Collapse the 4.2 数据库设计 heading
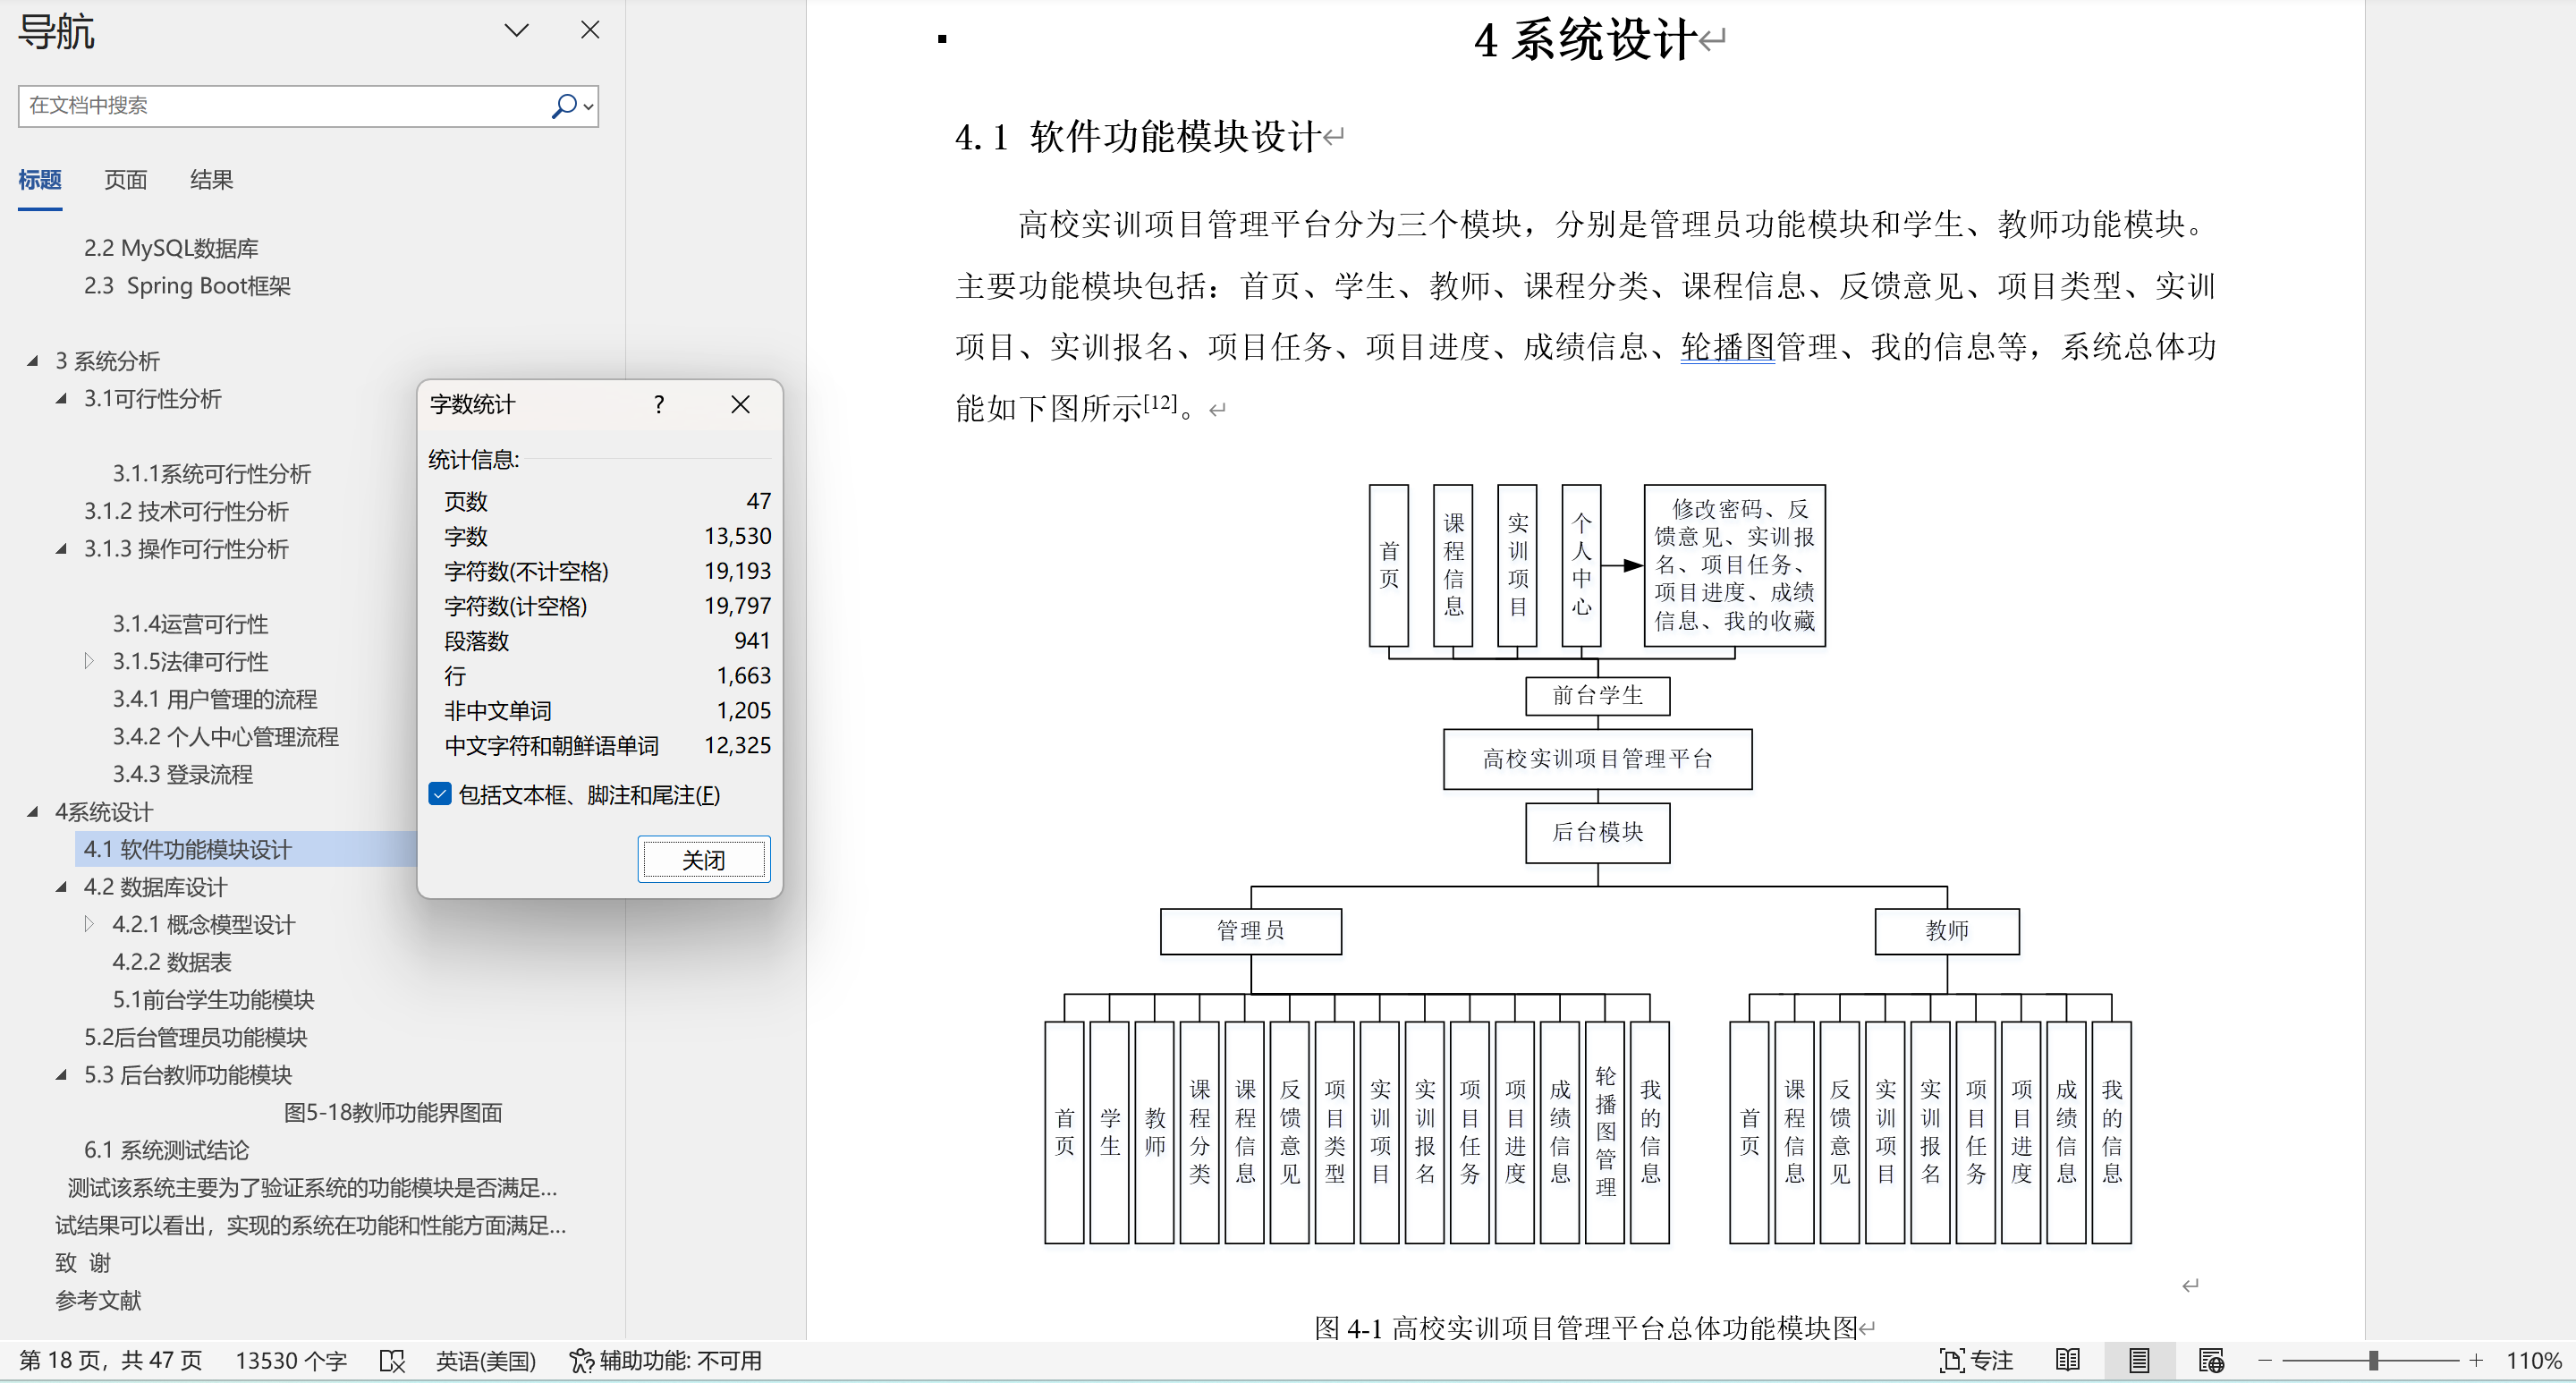 61,887
